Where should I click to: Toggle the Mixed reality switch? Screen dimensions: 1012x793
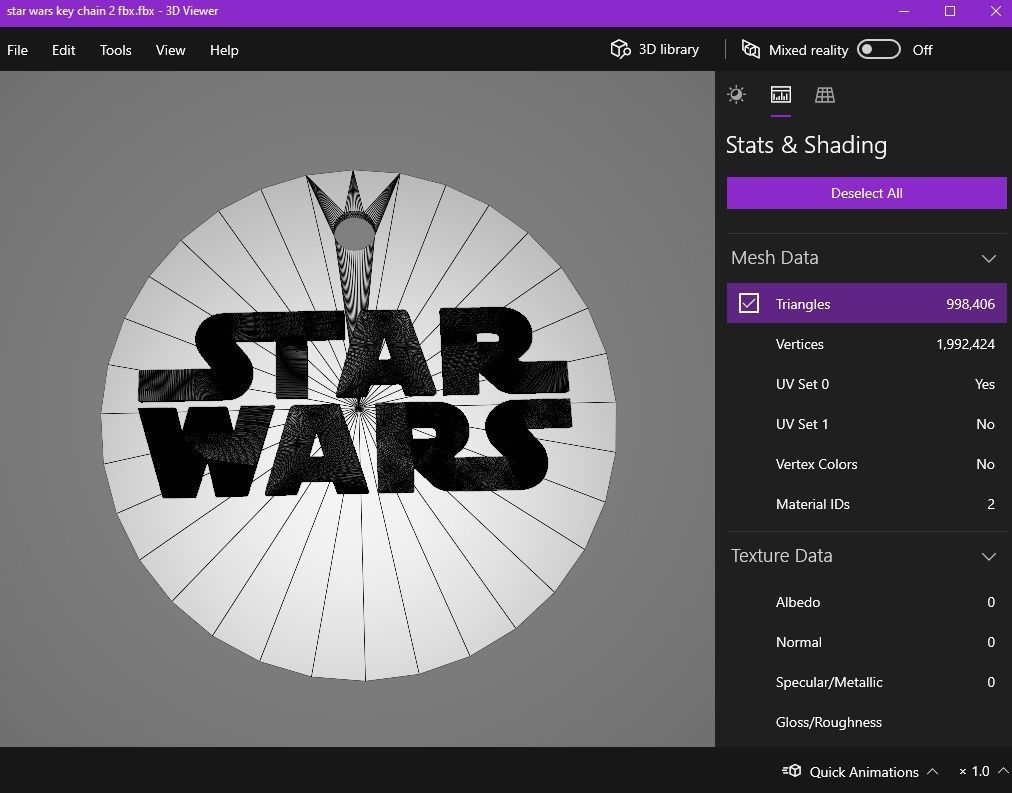click(878, 49)
